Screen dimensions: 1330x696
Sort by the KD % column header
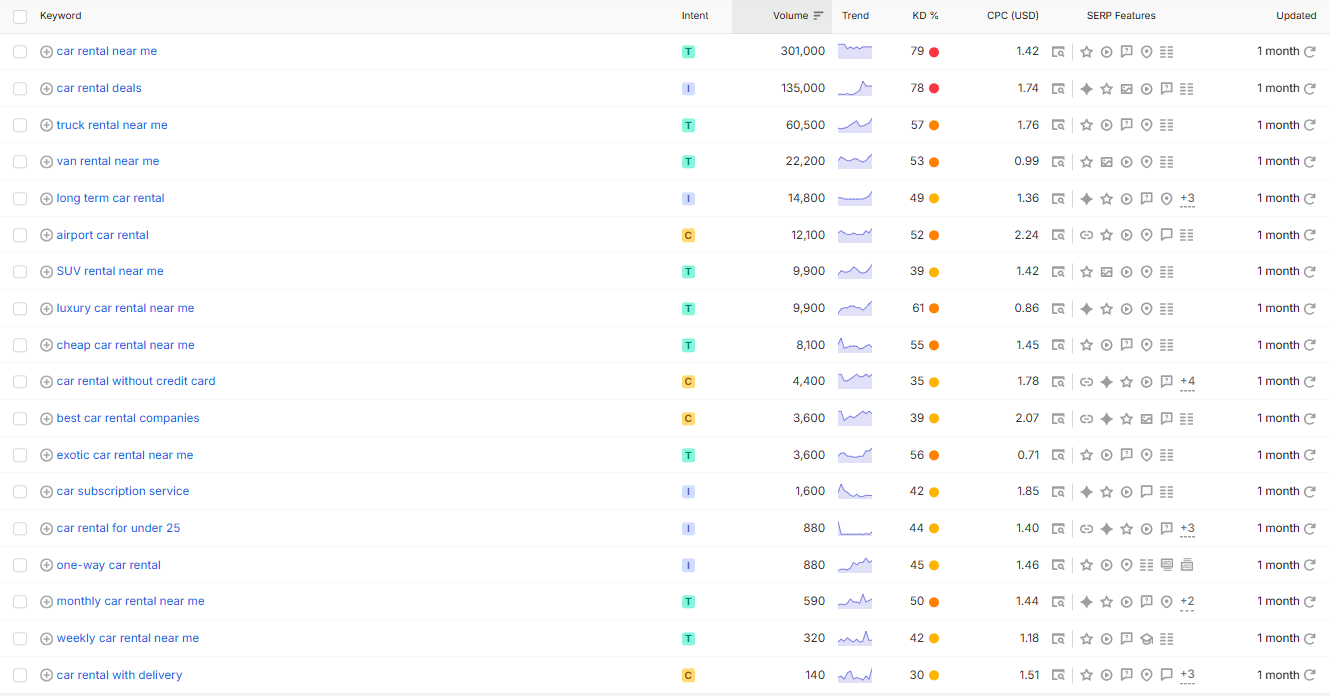[x=925, y=16]
